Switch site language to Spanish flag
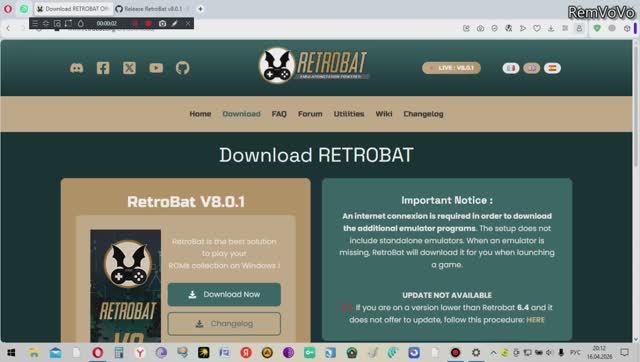Screen dimensions: 640x362 pyautogui.click(x=552, y=68)
